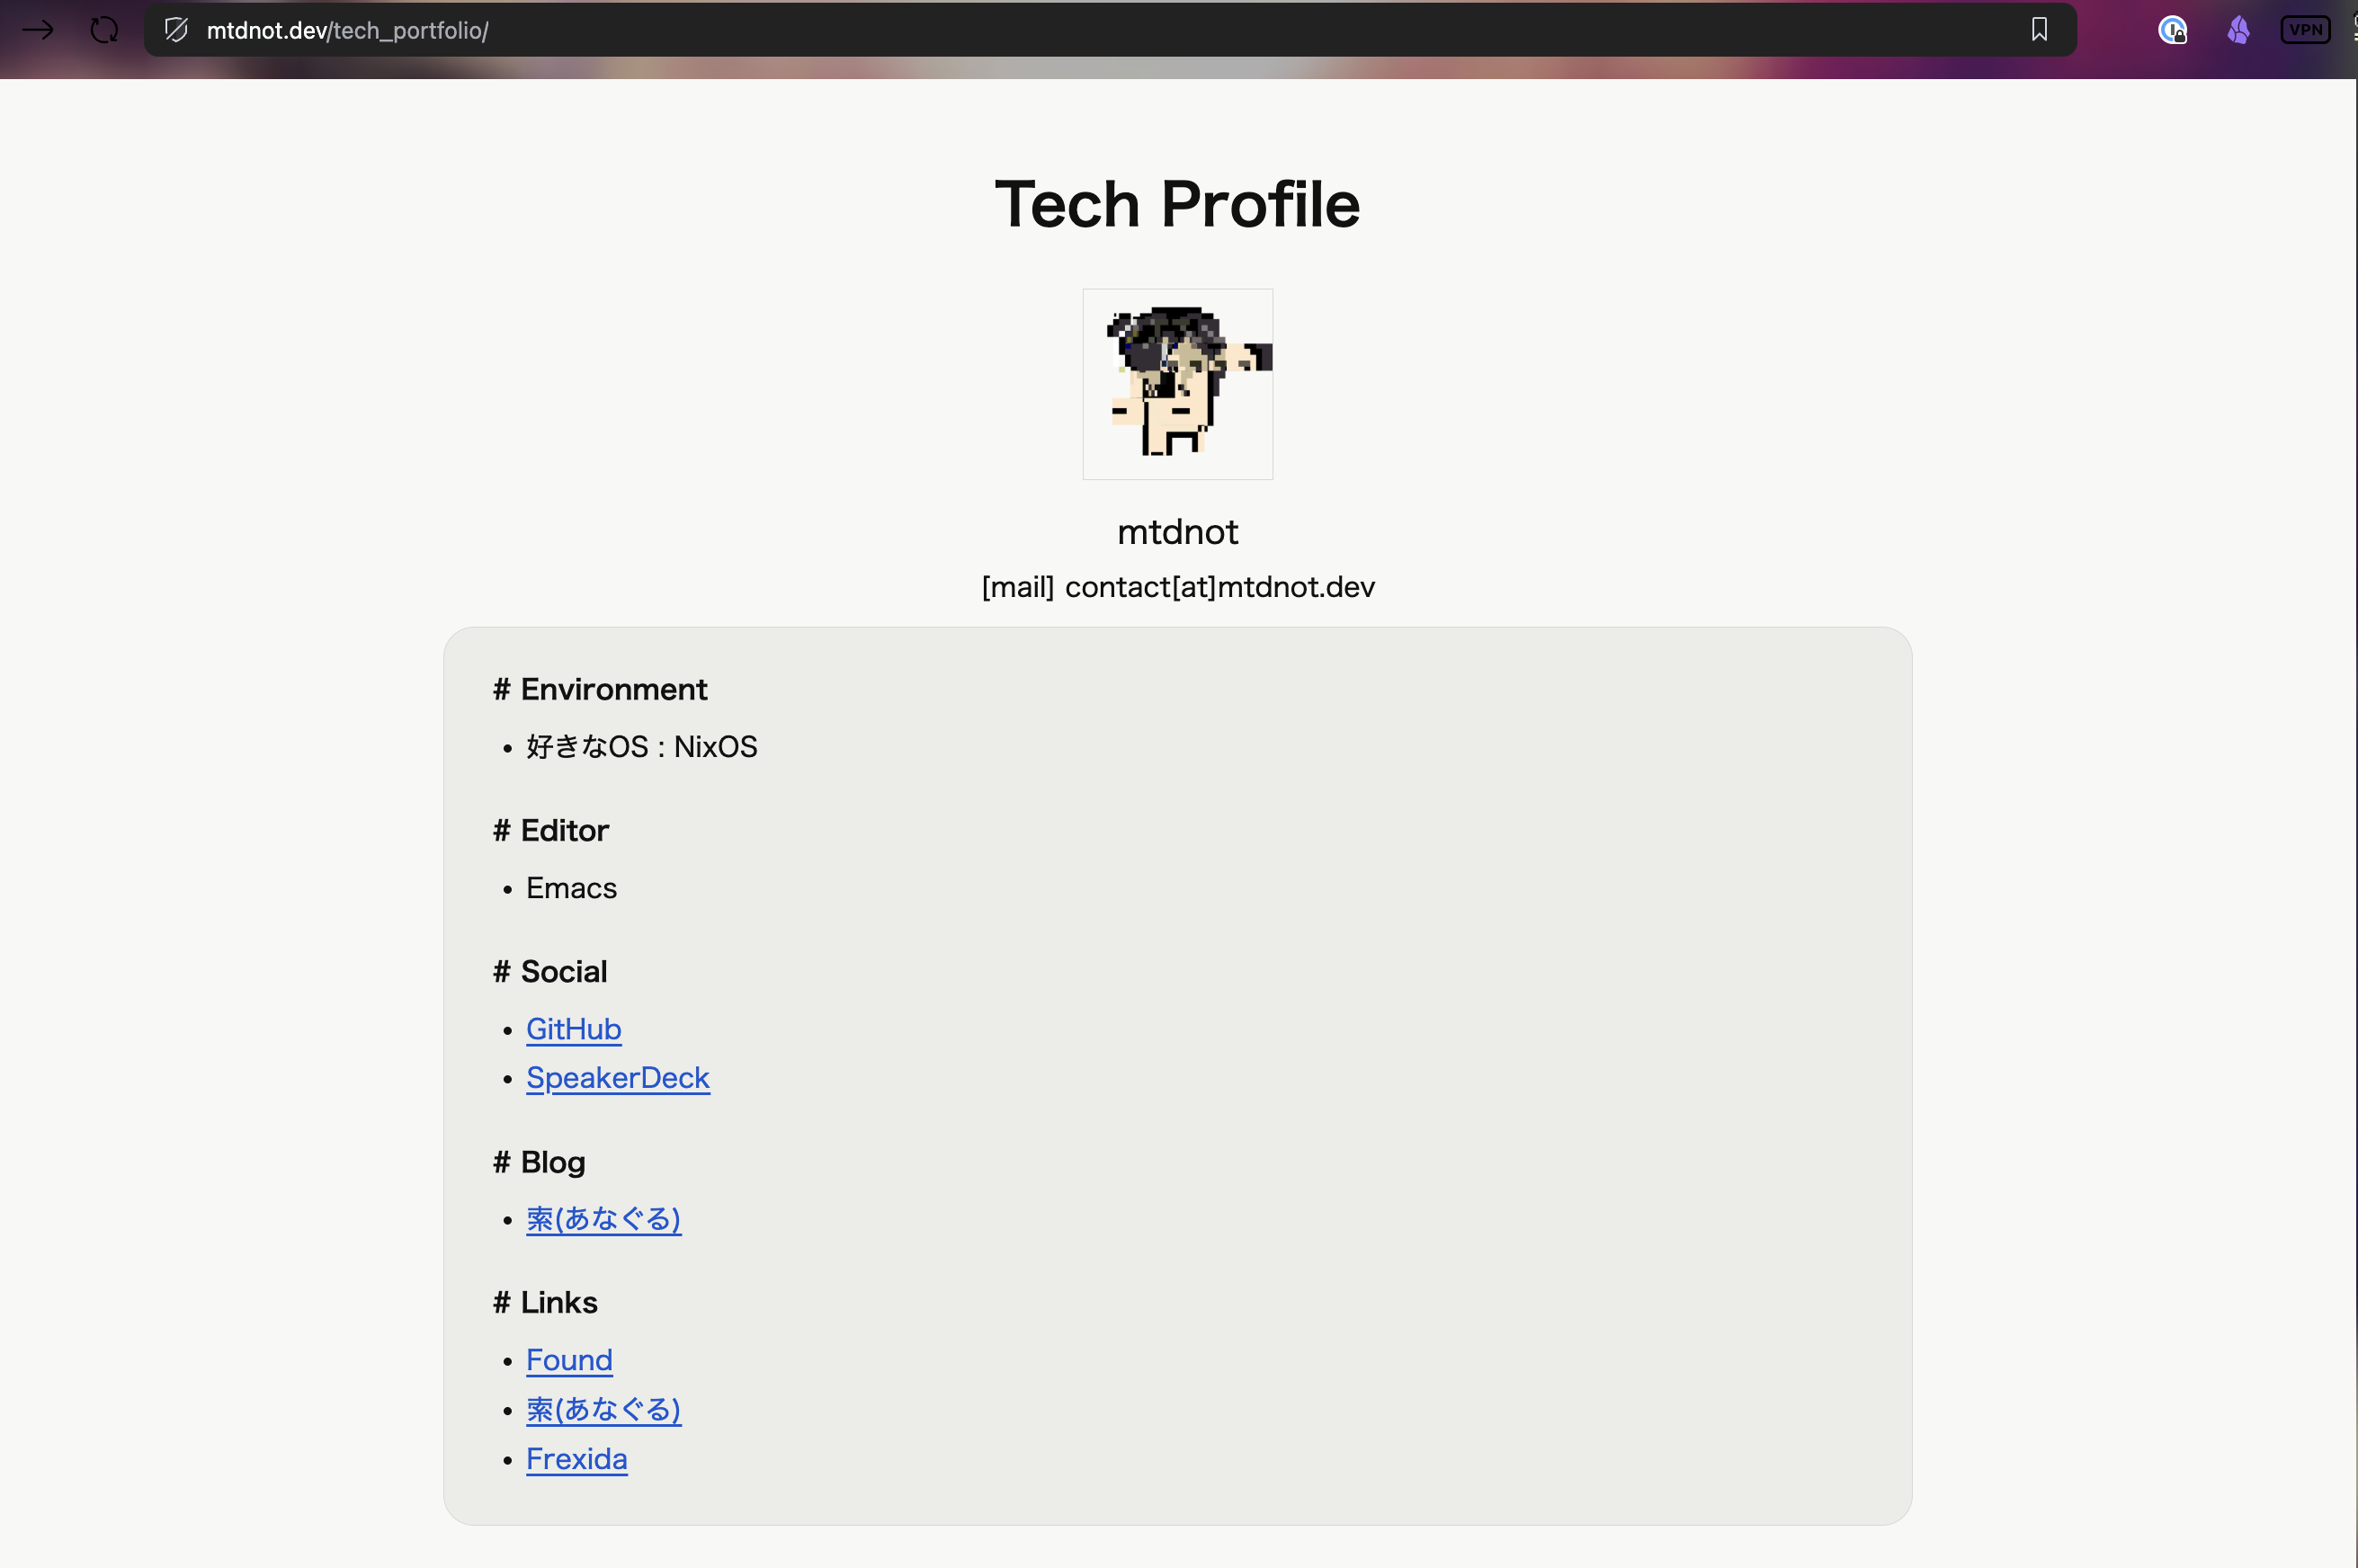Reload the page with the refresh icon
The height and width of the screenshot is (1568, 2358).
tap(104, 30)
